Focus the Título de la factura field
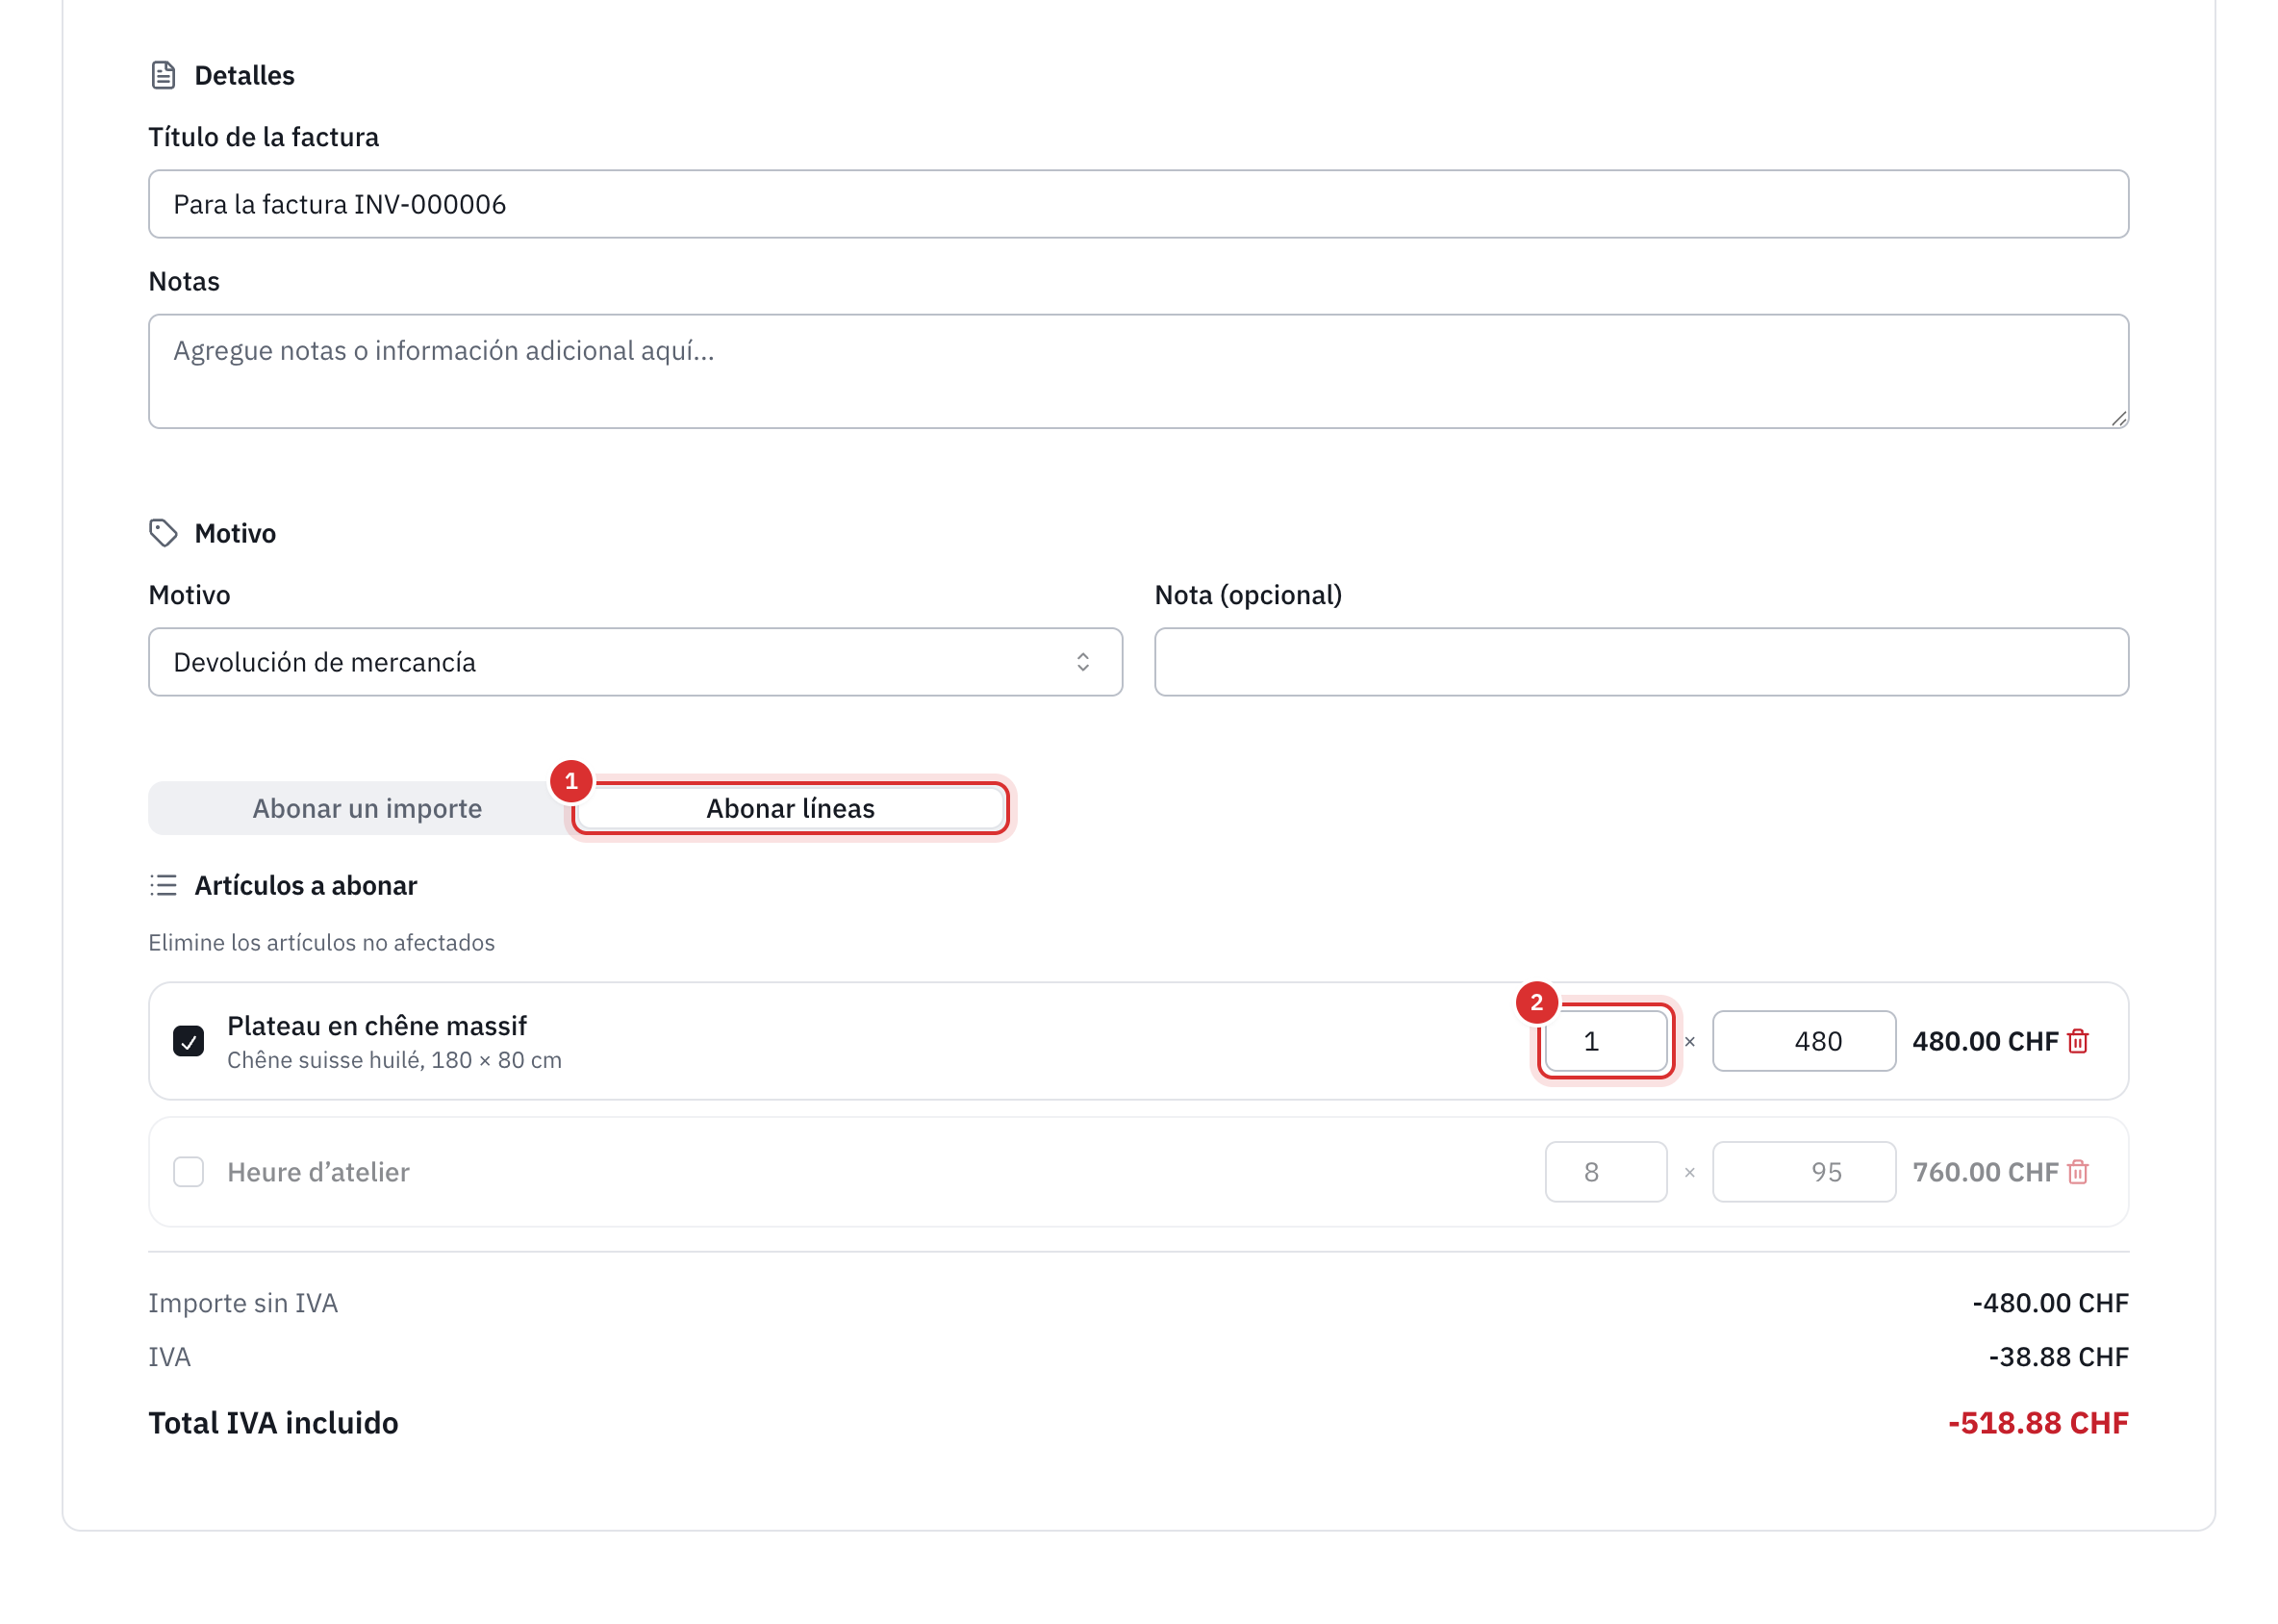This screenshot has height=1624, width=2278. pyautogui.click(x=1138, y=204)
